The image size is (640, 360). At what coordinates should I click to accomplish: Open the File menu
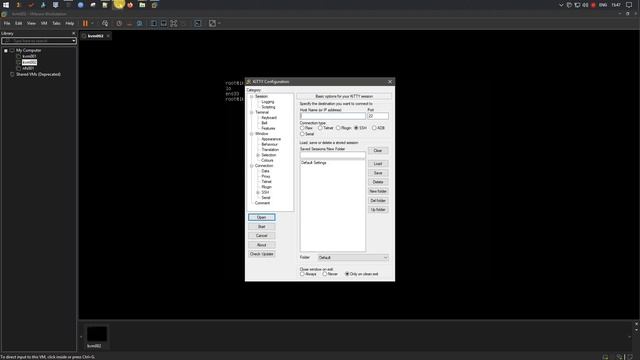tap(7, 24)
